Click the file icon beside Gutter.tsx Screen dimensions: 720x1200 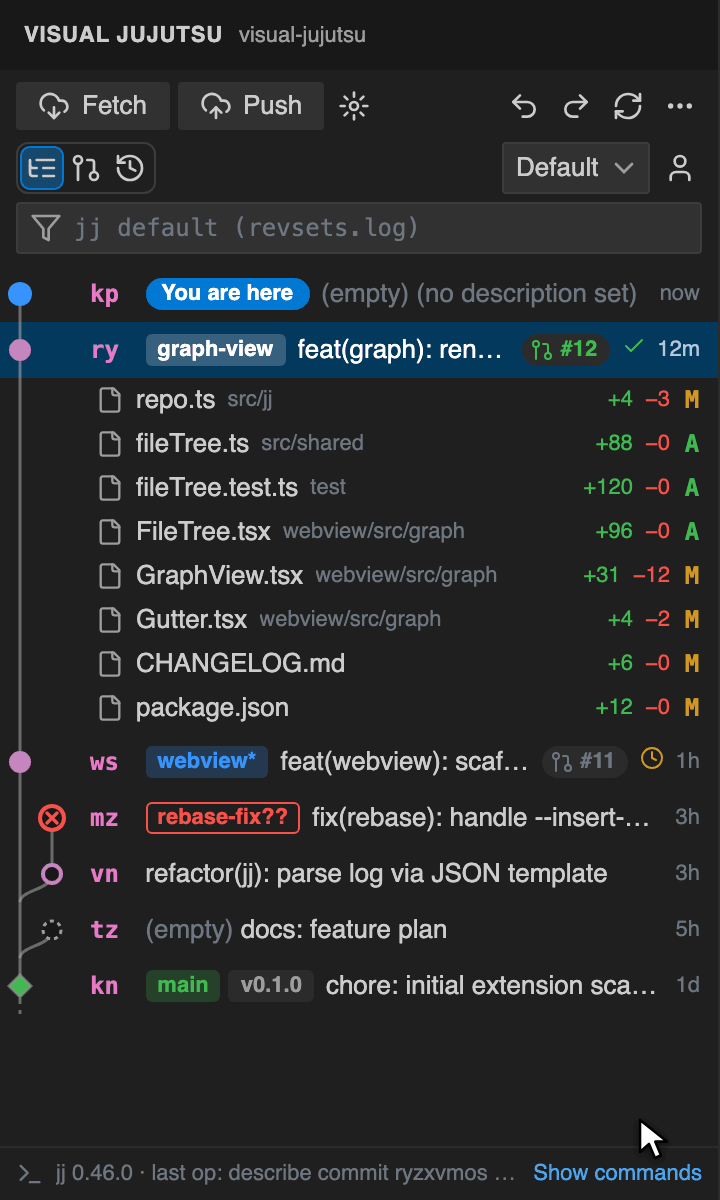[110, 619]
